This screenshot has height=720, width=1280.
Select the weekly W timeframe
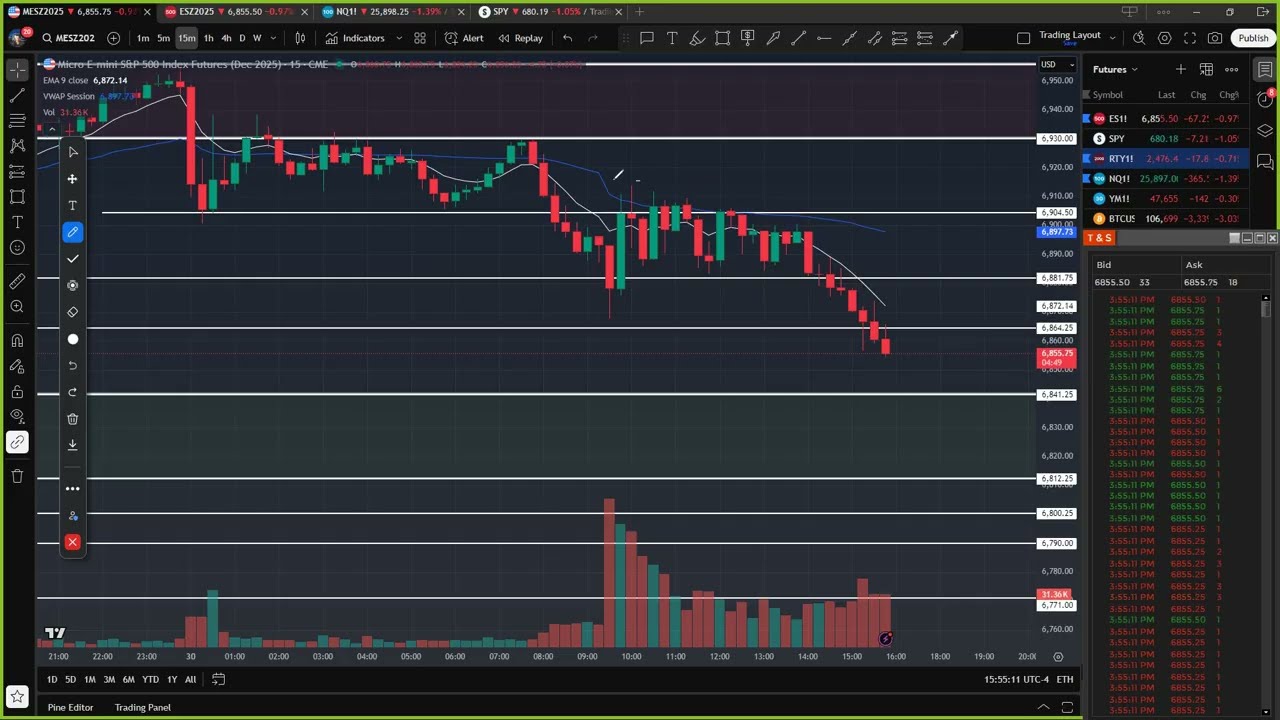coord(257,38)
